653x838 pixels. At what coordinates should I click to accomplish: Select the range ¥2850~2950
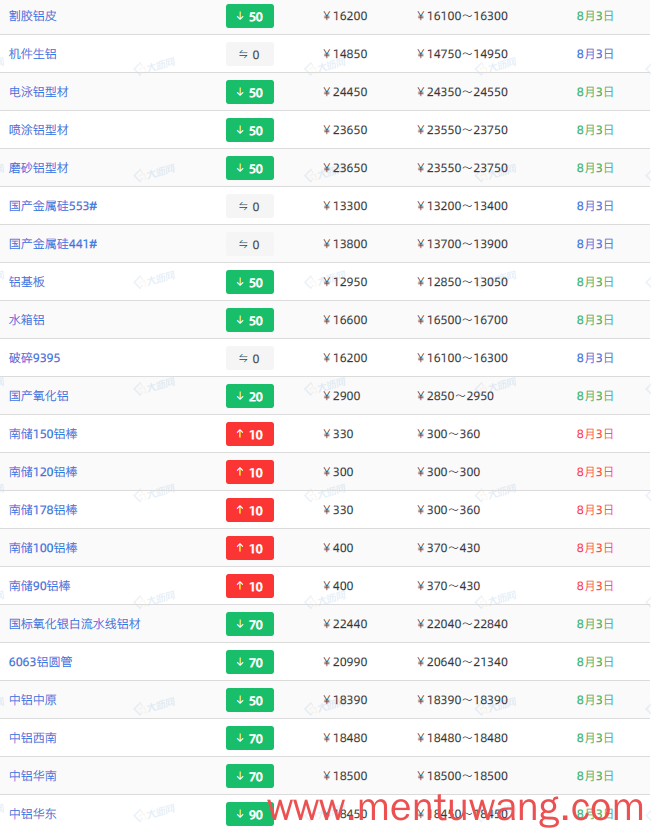coord(455,396)
